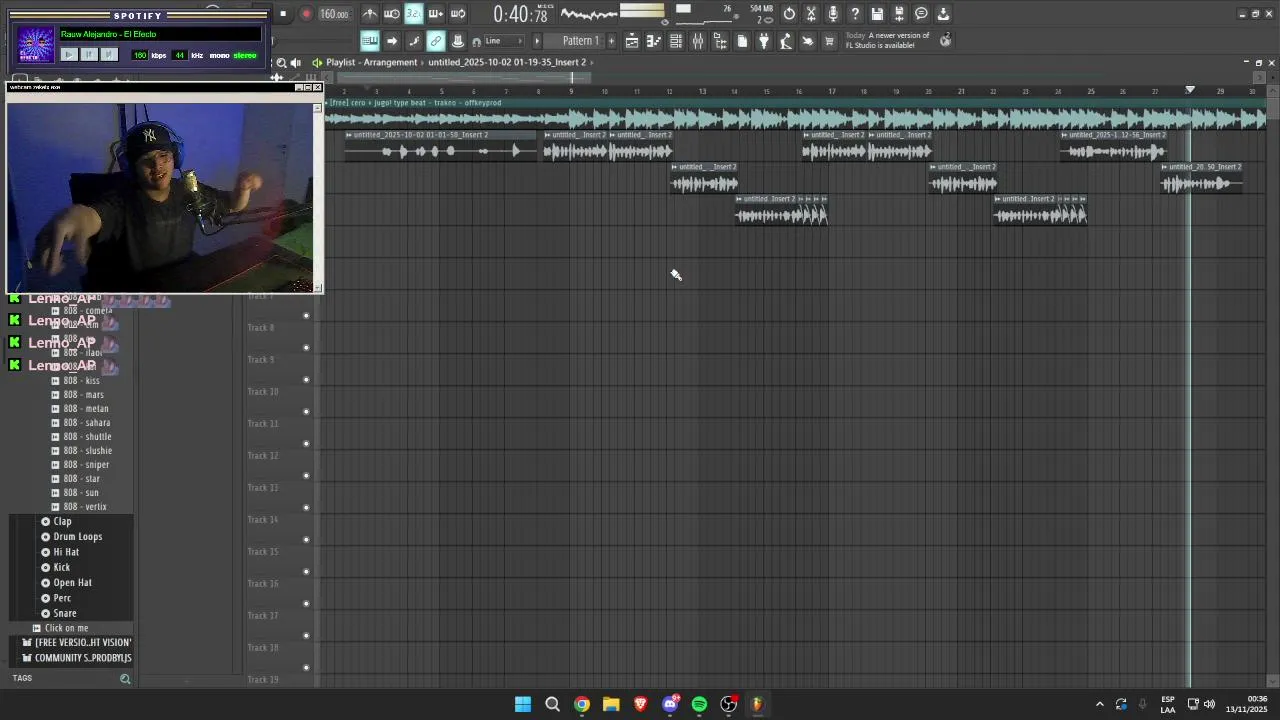The image size is (1280, 720).
Task: Open the speech bubble chat icon
Action: (x=921, y=14)
